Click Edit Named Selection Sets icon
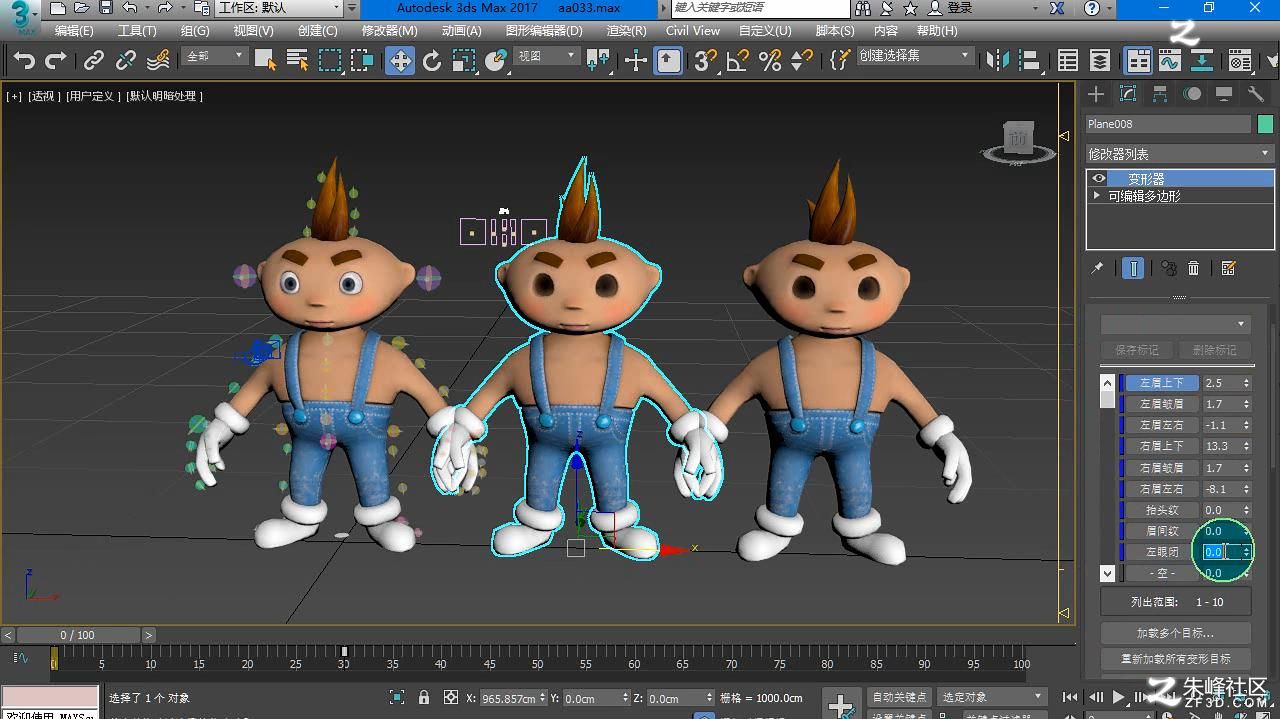The height and width of the screenshot is (719, 1280). [x=840, y=61]
